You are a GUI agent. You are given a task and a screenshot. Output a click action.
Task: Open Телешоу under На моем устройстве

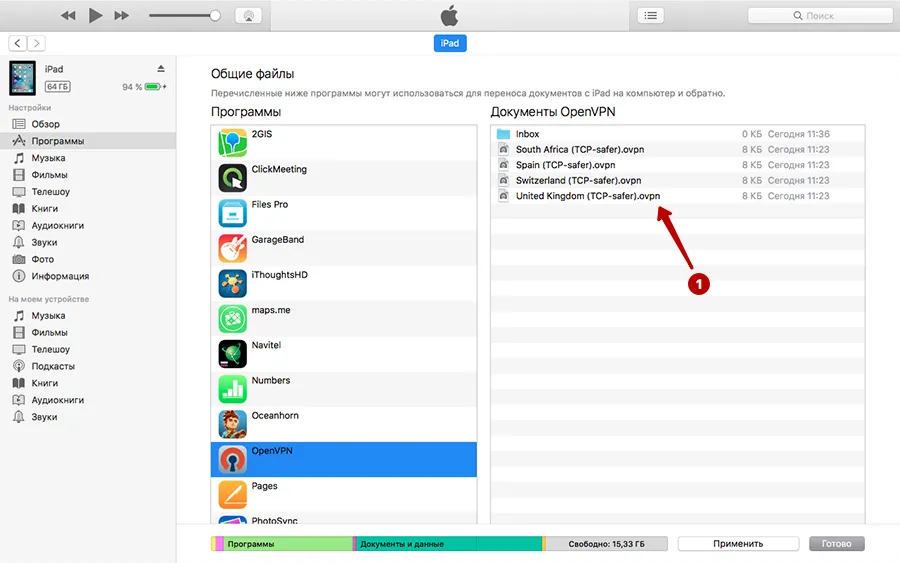(51, 349)
